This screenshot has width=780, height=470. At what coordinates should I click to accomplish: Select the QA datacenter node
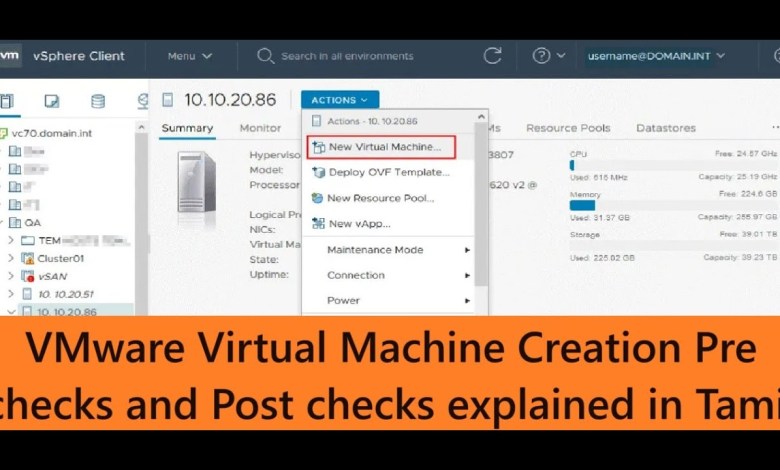(x=33, y=223)
